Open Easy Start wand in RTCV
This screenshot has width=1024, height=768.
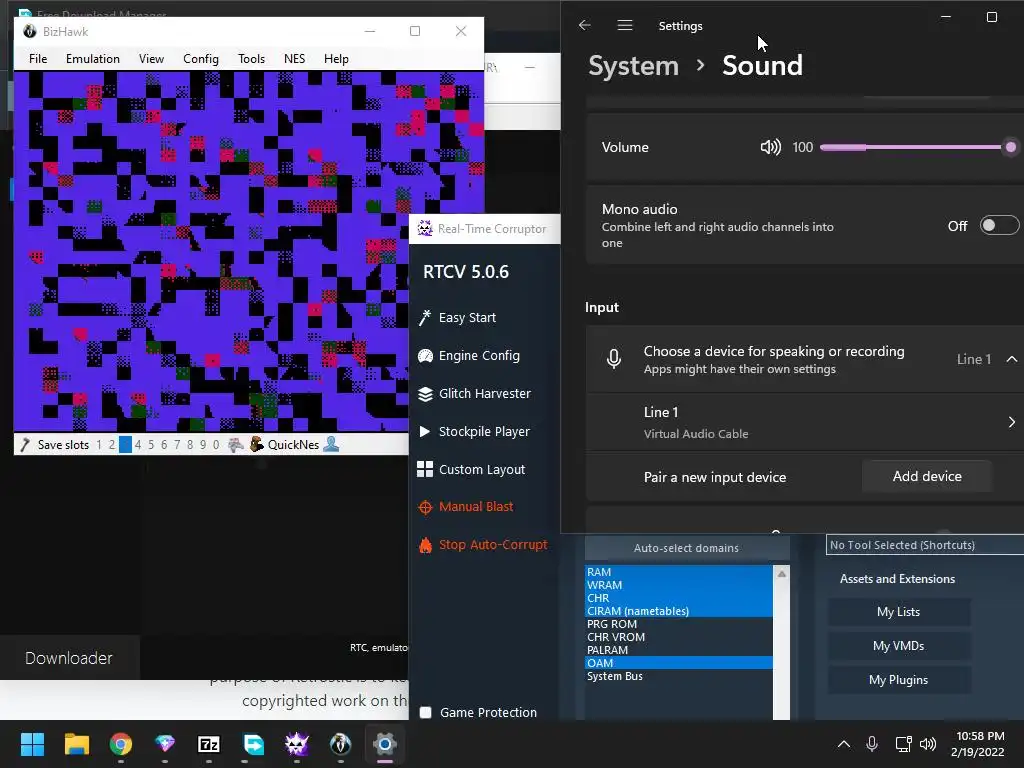click(424, 317)
